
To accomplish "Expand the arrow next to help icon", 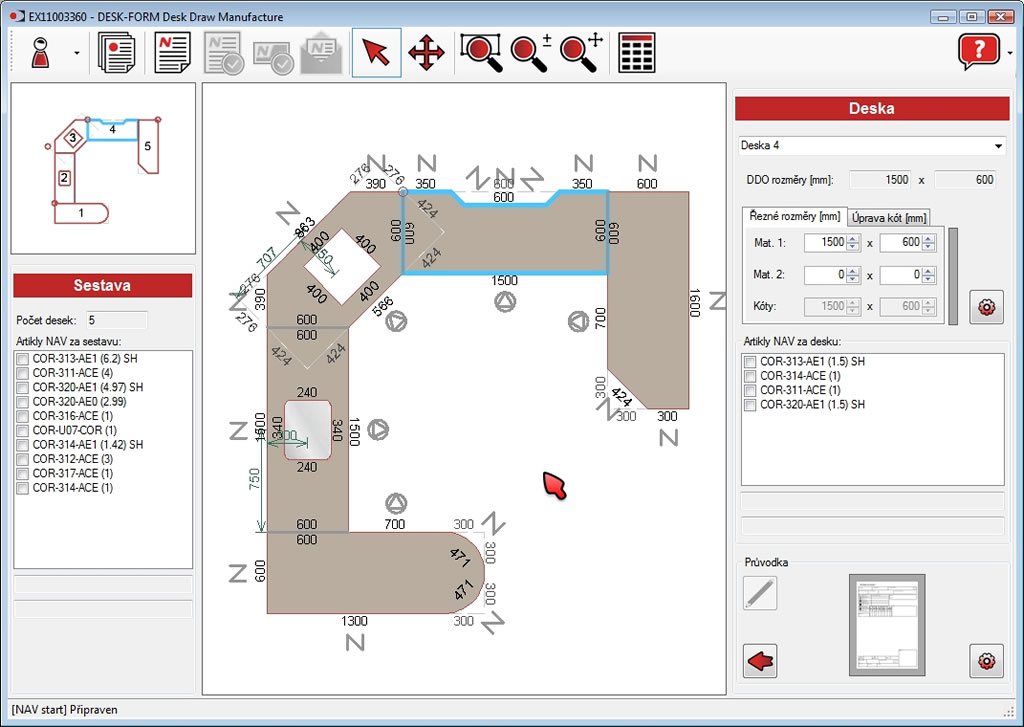I will coord(1010,53).
